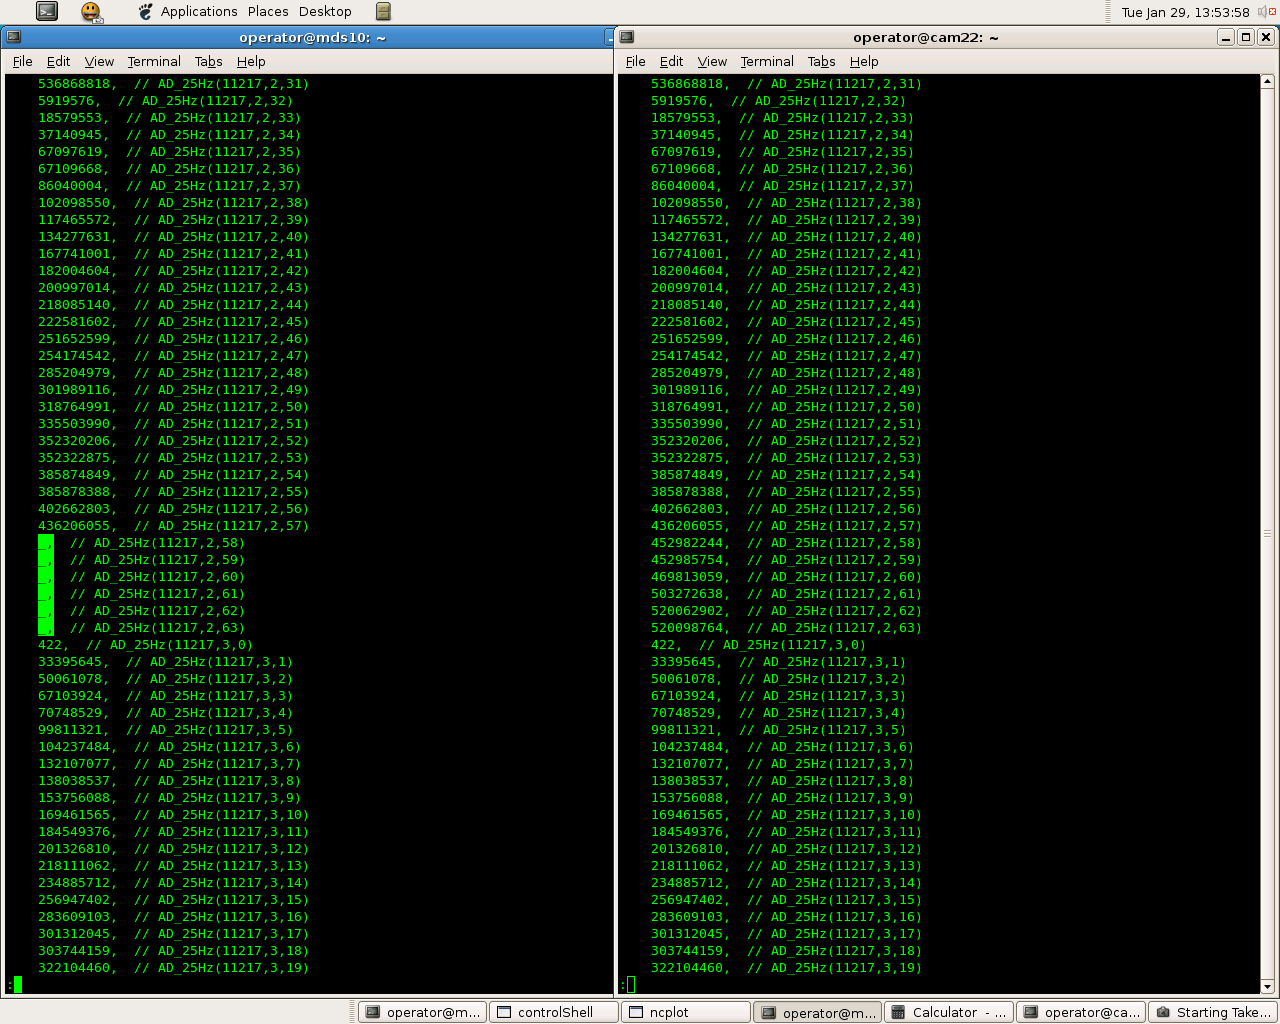Click the GNOME foot icon beside Applications
Image resolution: width=1280 pixels, height=1024 pixels.
click(146, 11)
